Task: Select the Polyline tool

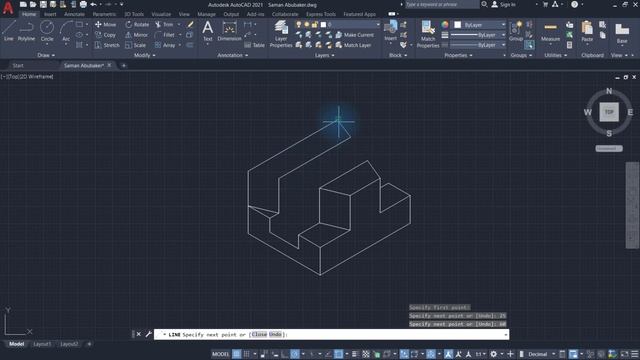Action: 26,31
